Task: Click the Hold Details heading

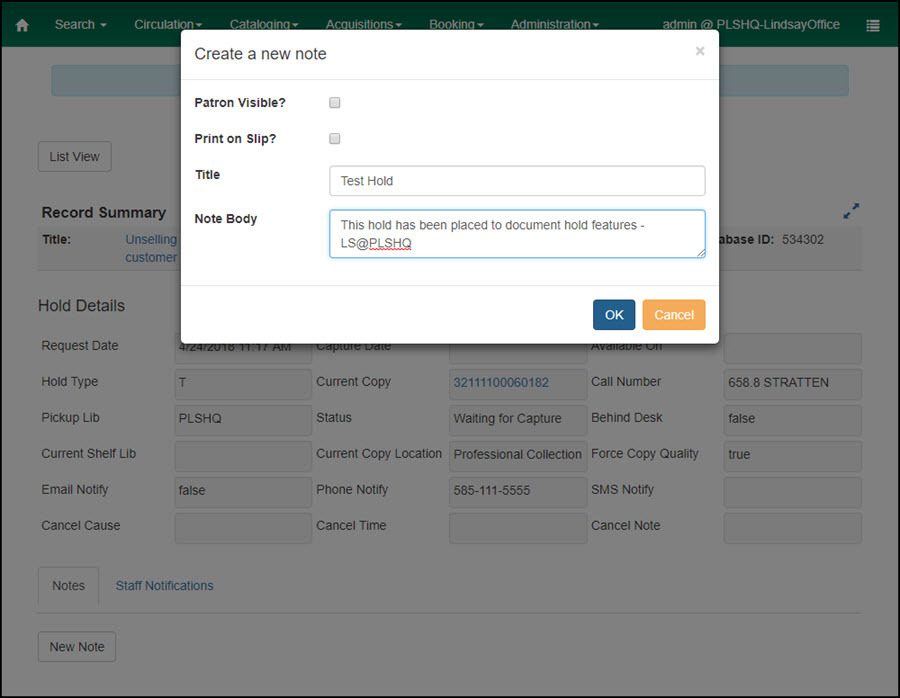Action: pos(82,305)
